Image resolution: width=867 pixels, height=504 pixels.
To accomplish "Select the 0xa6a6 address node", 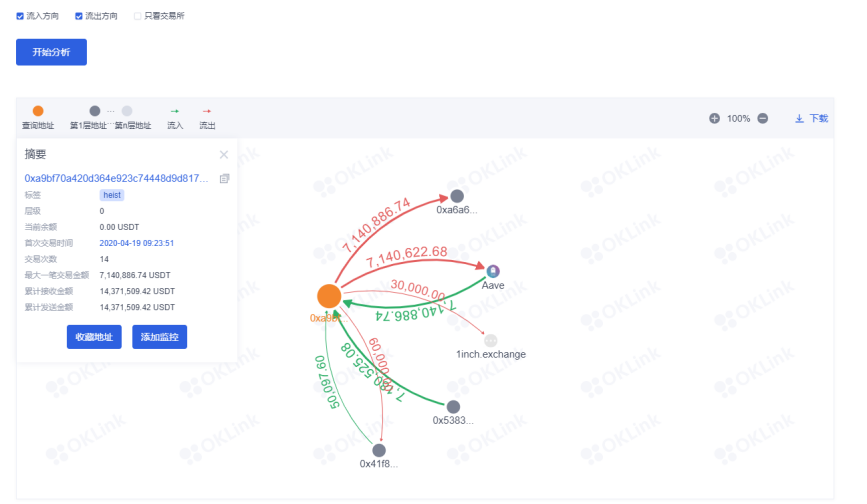I will (457, 196).
